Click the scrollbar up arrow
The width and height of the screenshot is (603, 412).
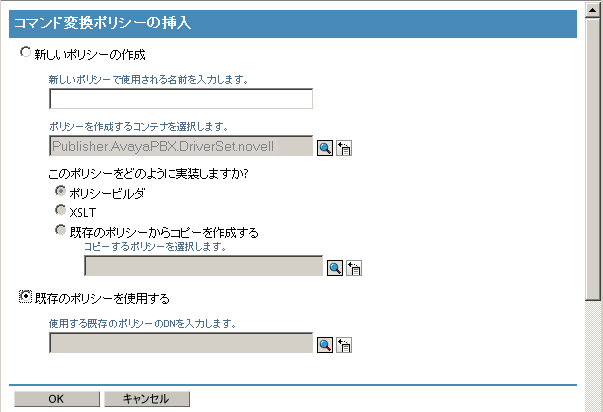click(x=594, y=9)
